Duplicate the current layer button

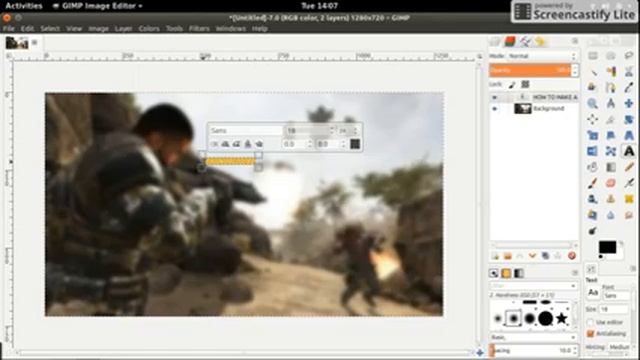click(x=545, y=256)
